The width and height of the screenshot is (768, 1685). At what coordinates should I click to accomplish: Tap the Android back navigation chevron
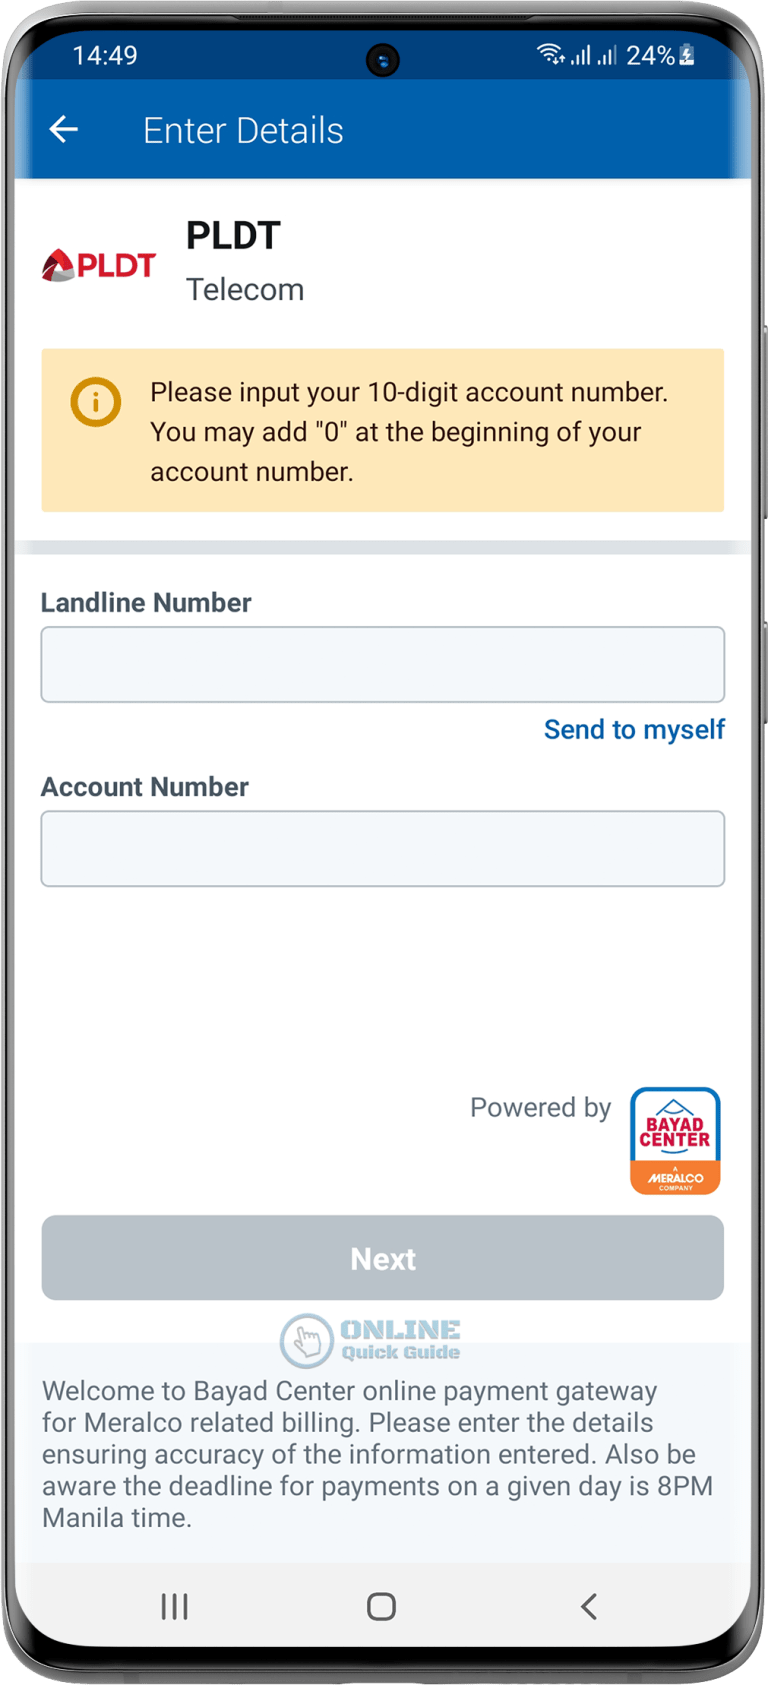pyautogui.click(x=589, y=1606)
